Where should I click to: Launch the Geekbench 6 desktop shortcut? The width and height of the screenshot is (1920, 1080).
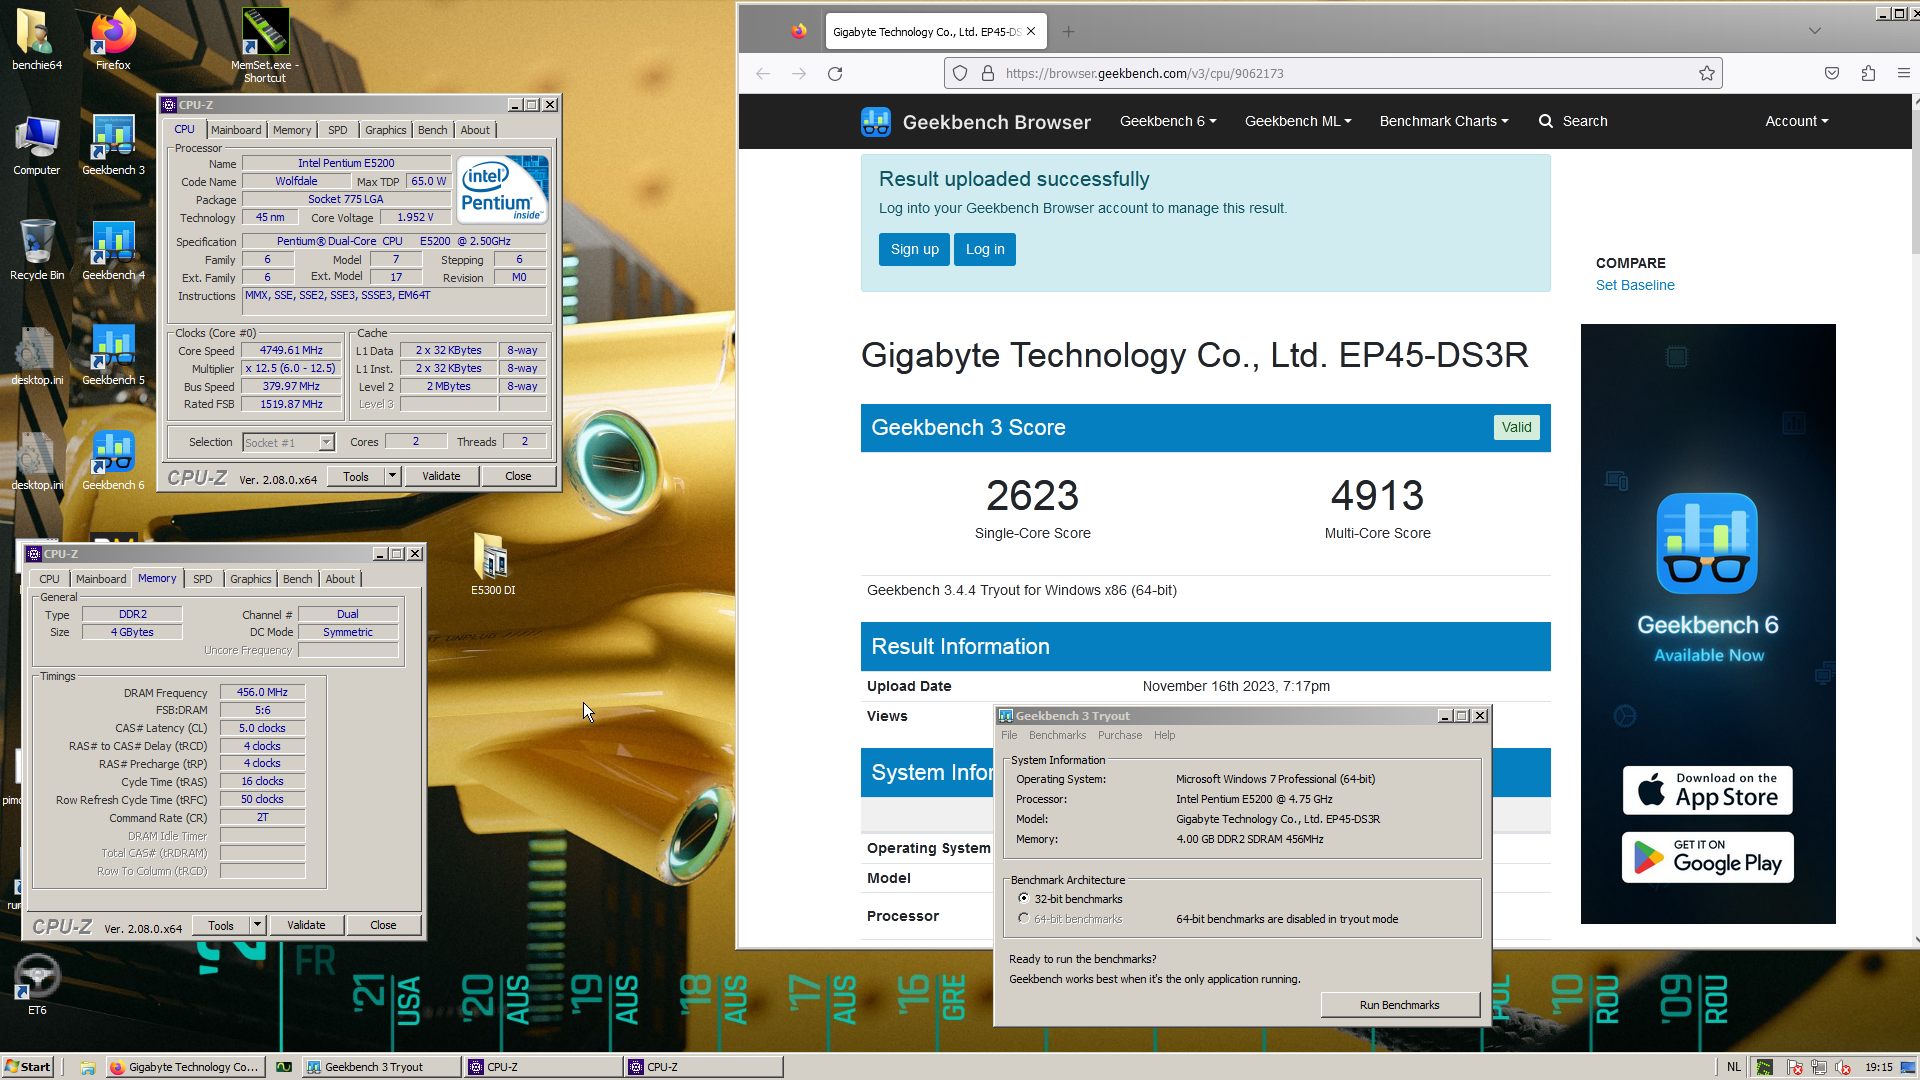(113, 461)
